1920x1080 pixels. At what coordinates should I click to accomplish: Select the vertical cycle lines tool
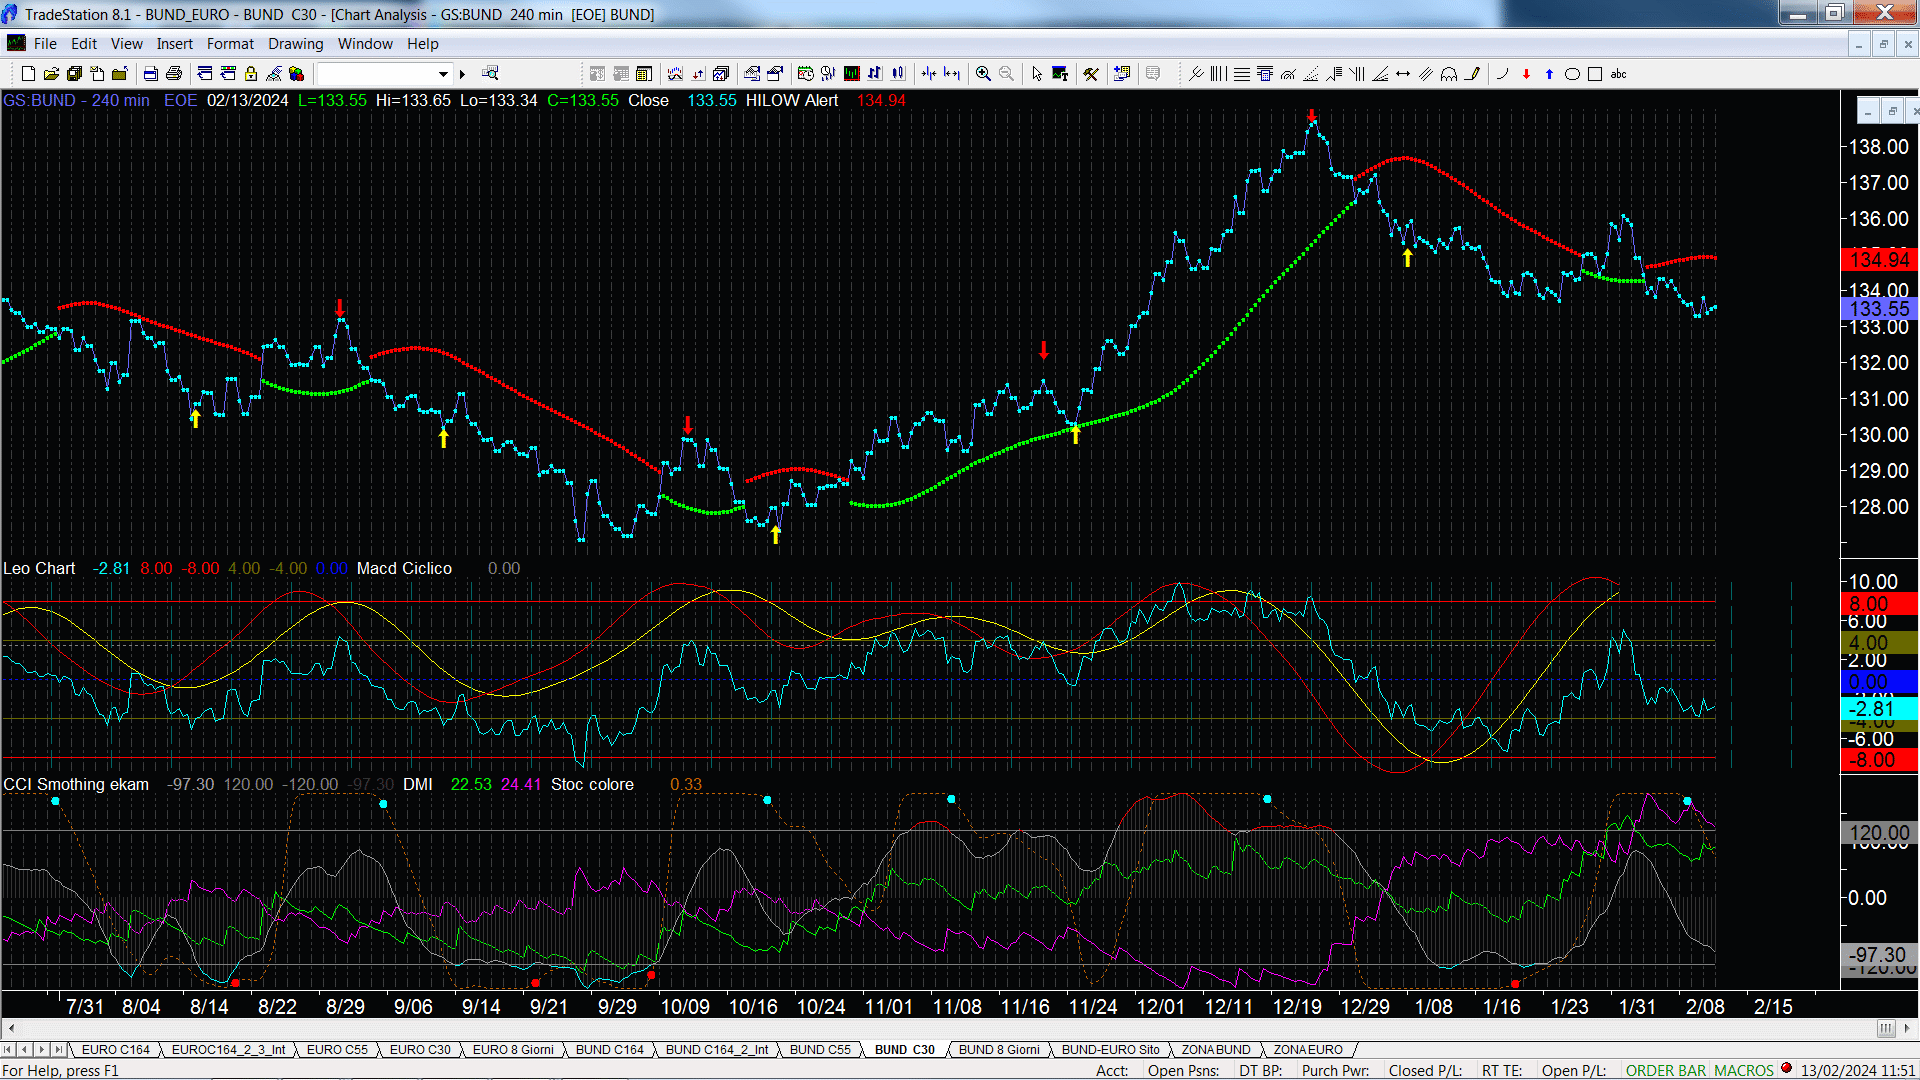pos(1219,73)
